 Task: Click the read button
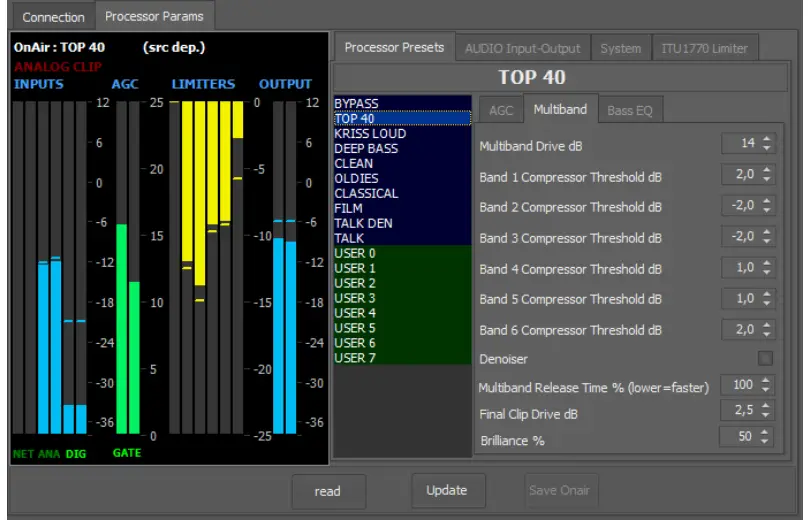point(328,491)
